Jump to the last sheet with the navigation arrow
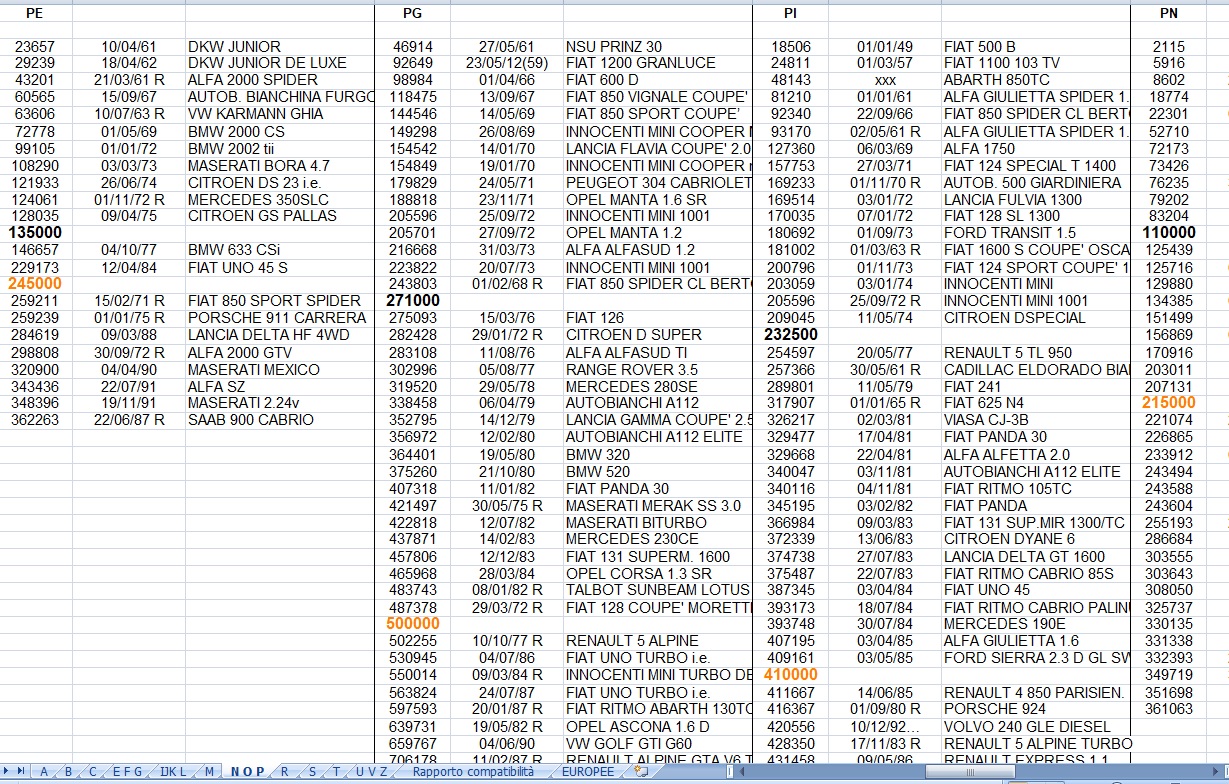Image resolution: width=1229 pixels, height=784 pixels. coord(23,771)
